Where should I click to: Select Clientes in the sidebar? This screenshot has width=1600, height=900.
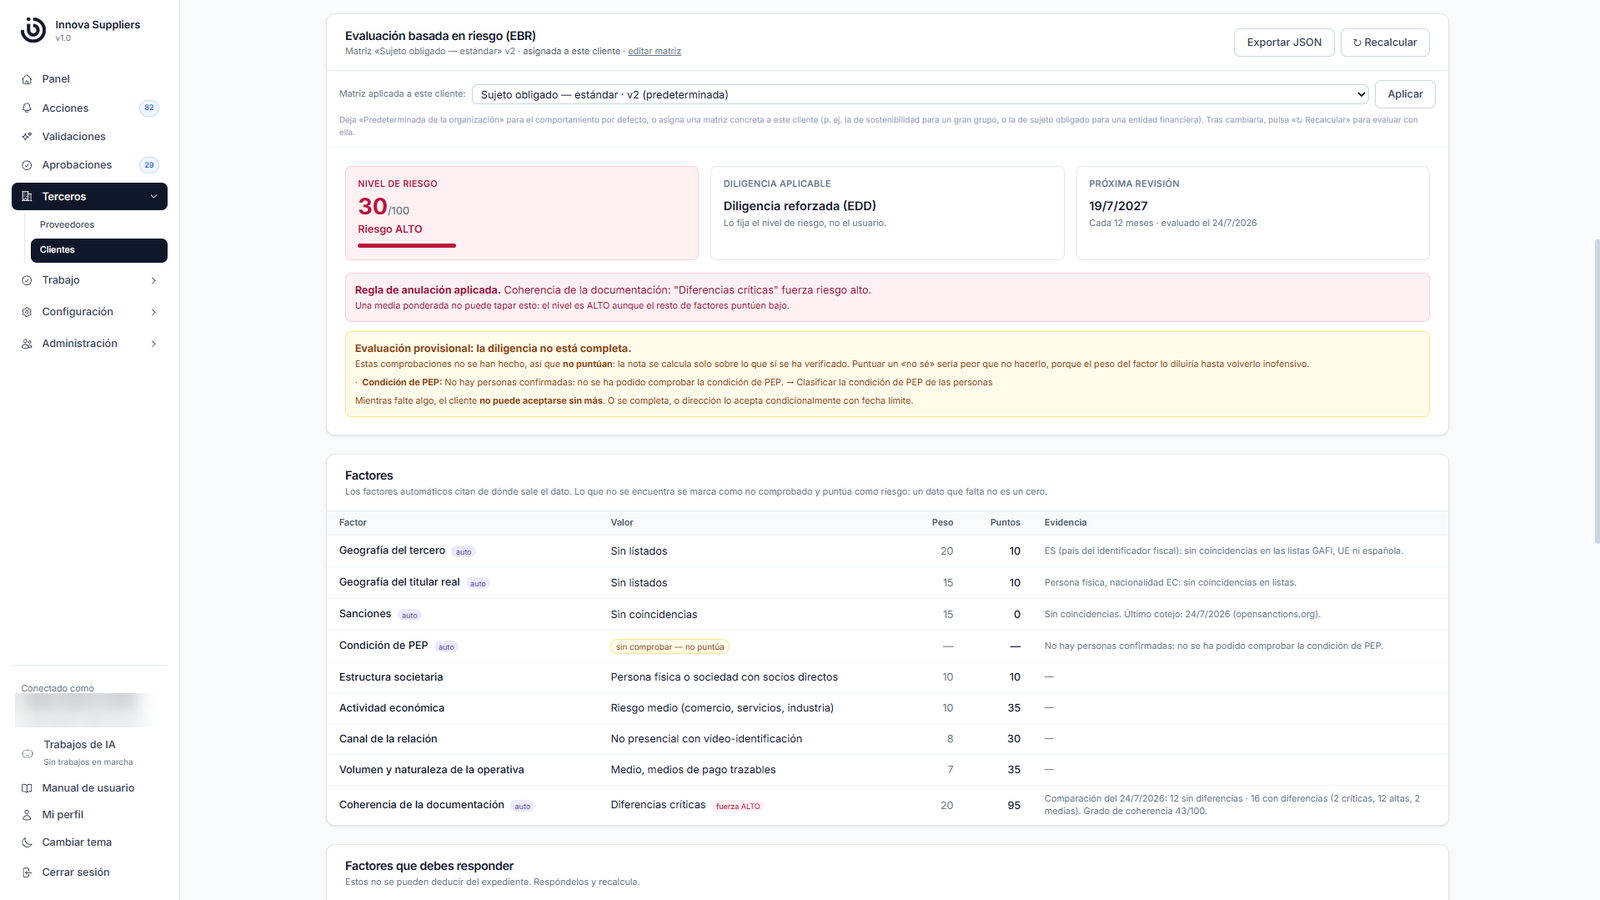[99, 250]
